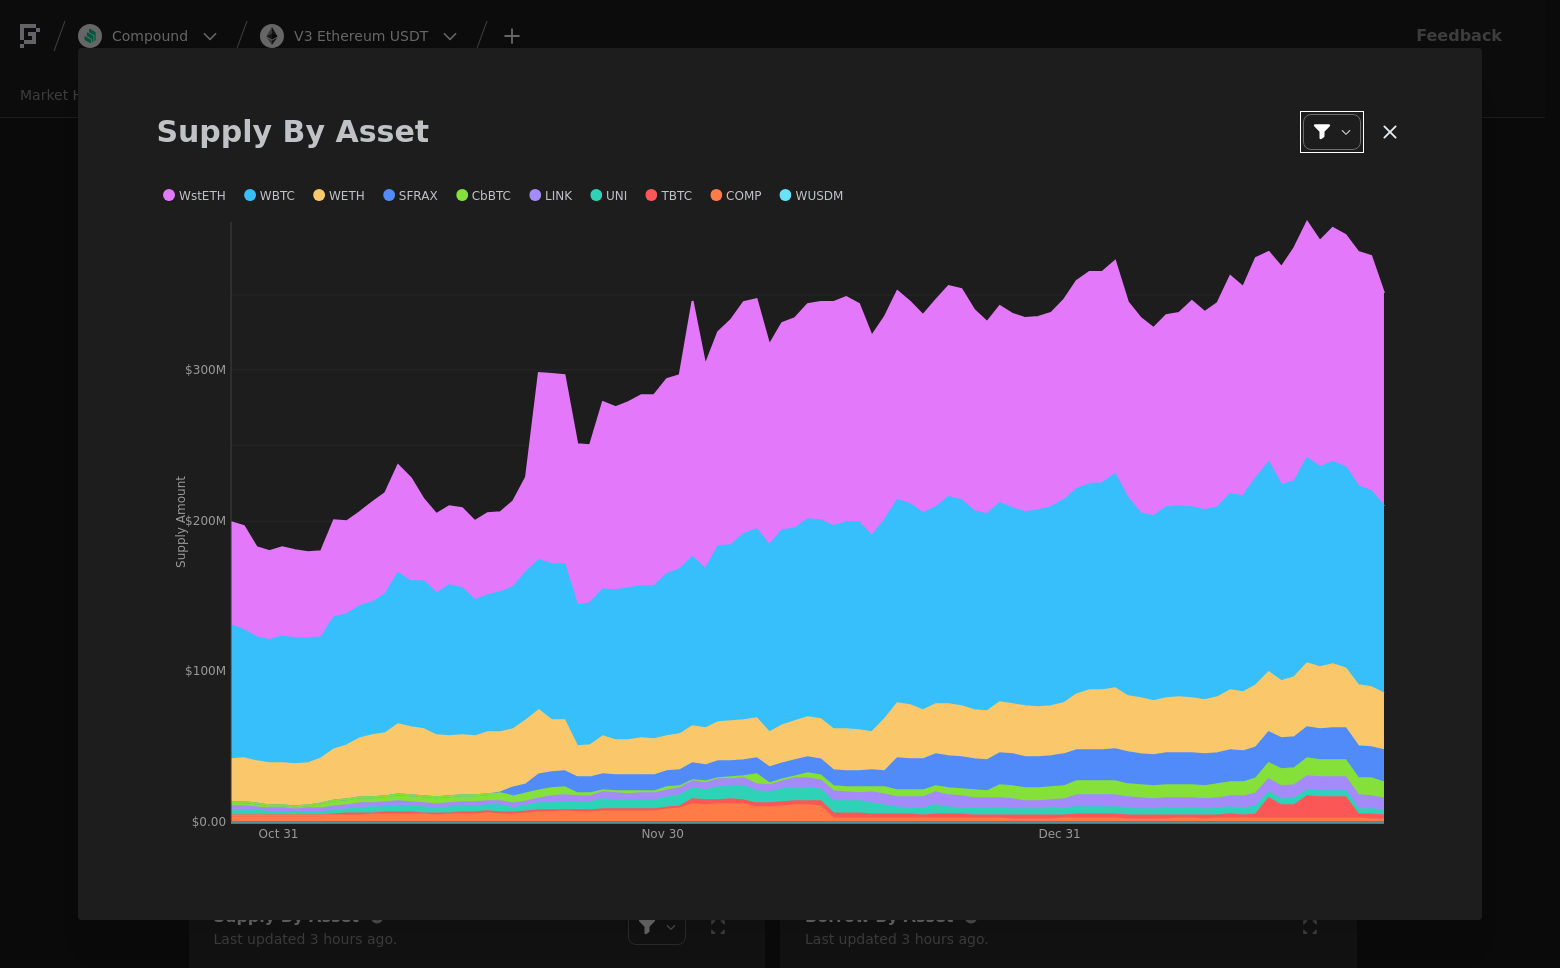The width and height of the screenshot is (1560, 968).
Task: Open the filter dropdown in the chart header
Action: pyautogui.click(x=1331, y=132)
